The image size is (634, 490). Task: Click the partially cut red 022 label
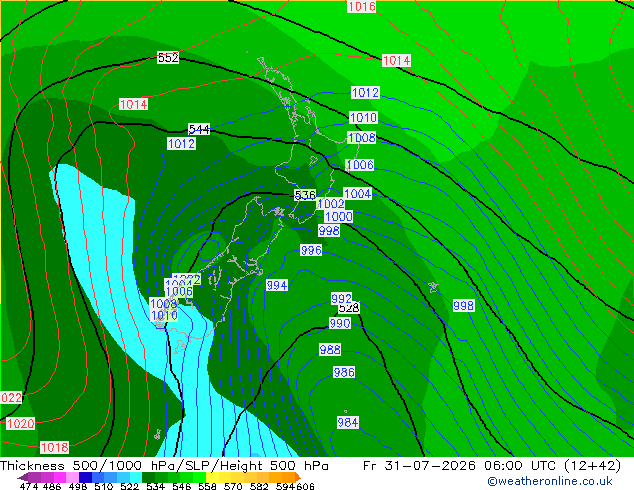click(11, 398)
